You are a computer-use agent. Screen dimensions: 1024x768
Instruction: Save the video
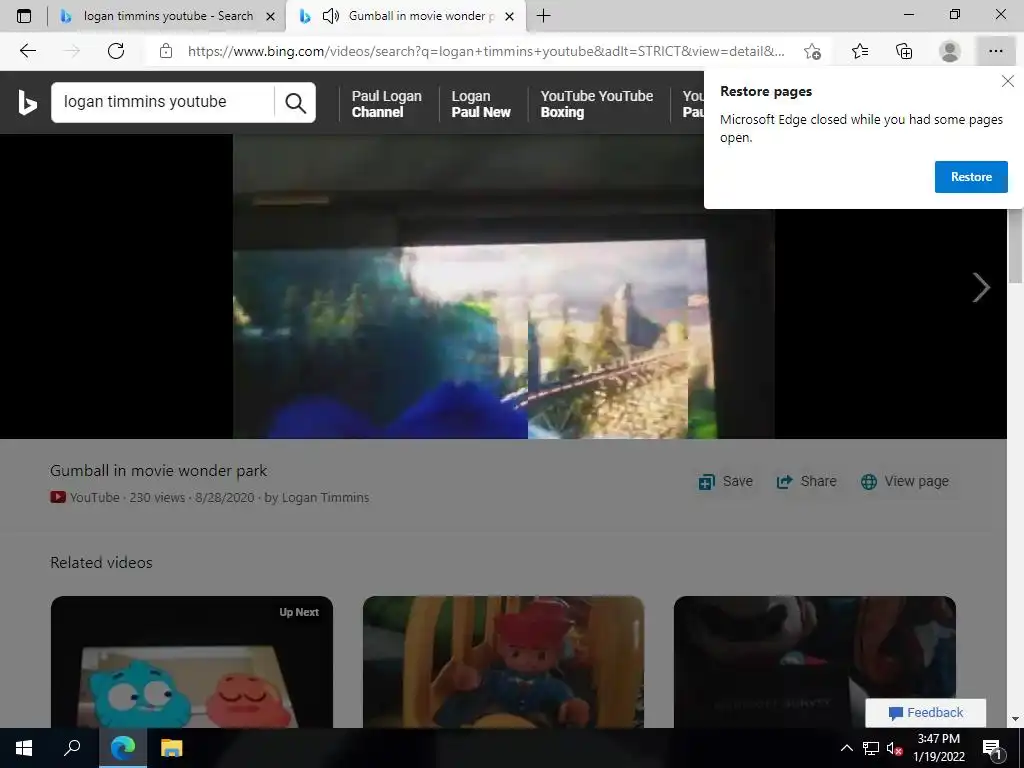tap(726, 481)
